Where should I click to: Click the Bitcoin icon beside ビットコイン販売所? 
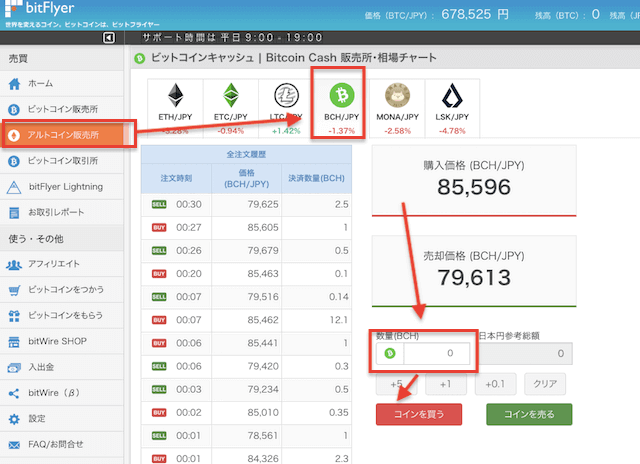(x=14, y=109)
